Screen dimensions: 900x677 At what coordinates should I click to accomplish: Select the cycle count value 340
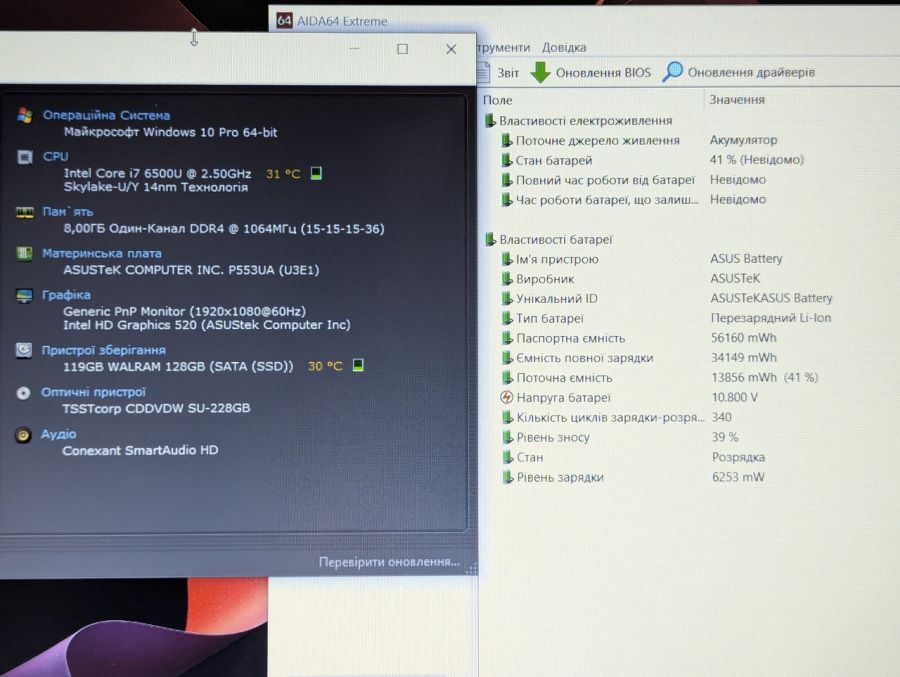[x=722, y=417]
